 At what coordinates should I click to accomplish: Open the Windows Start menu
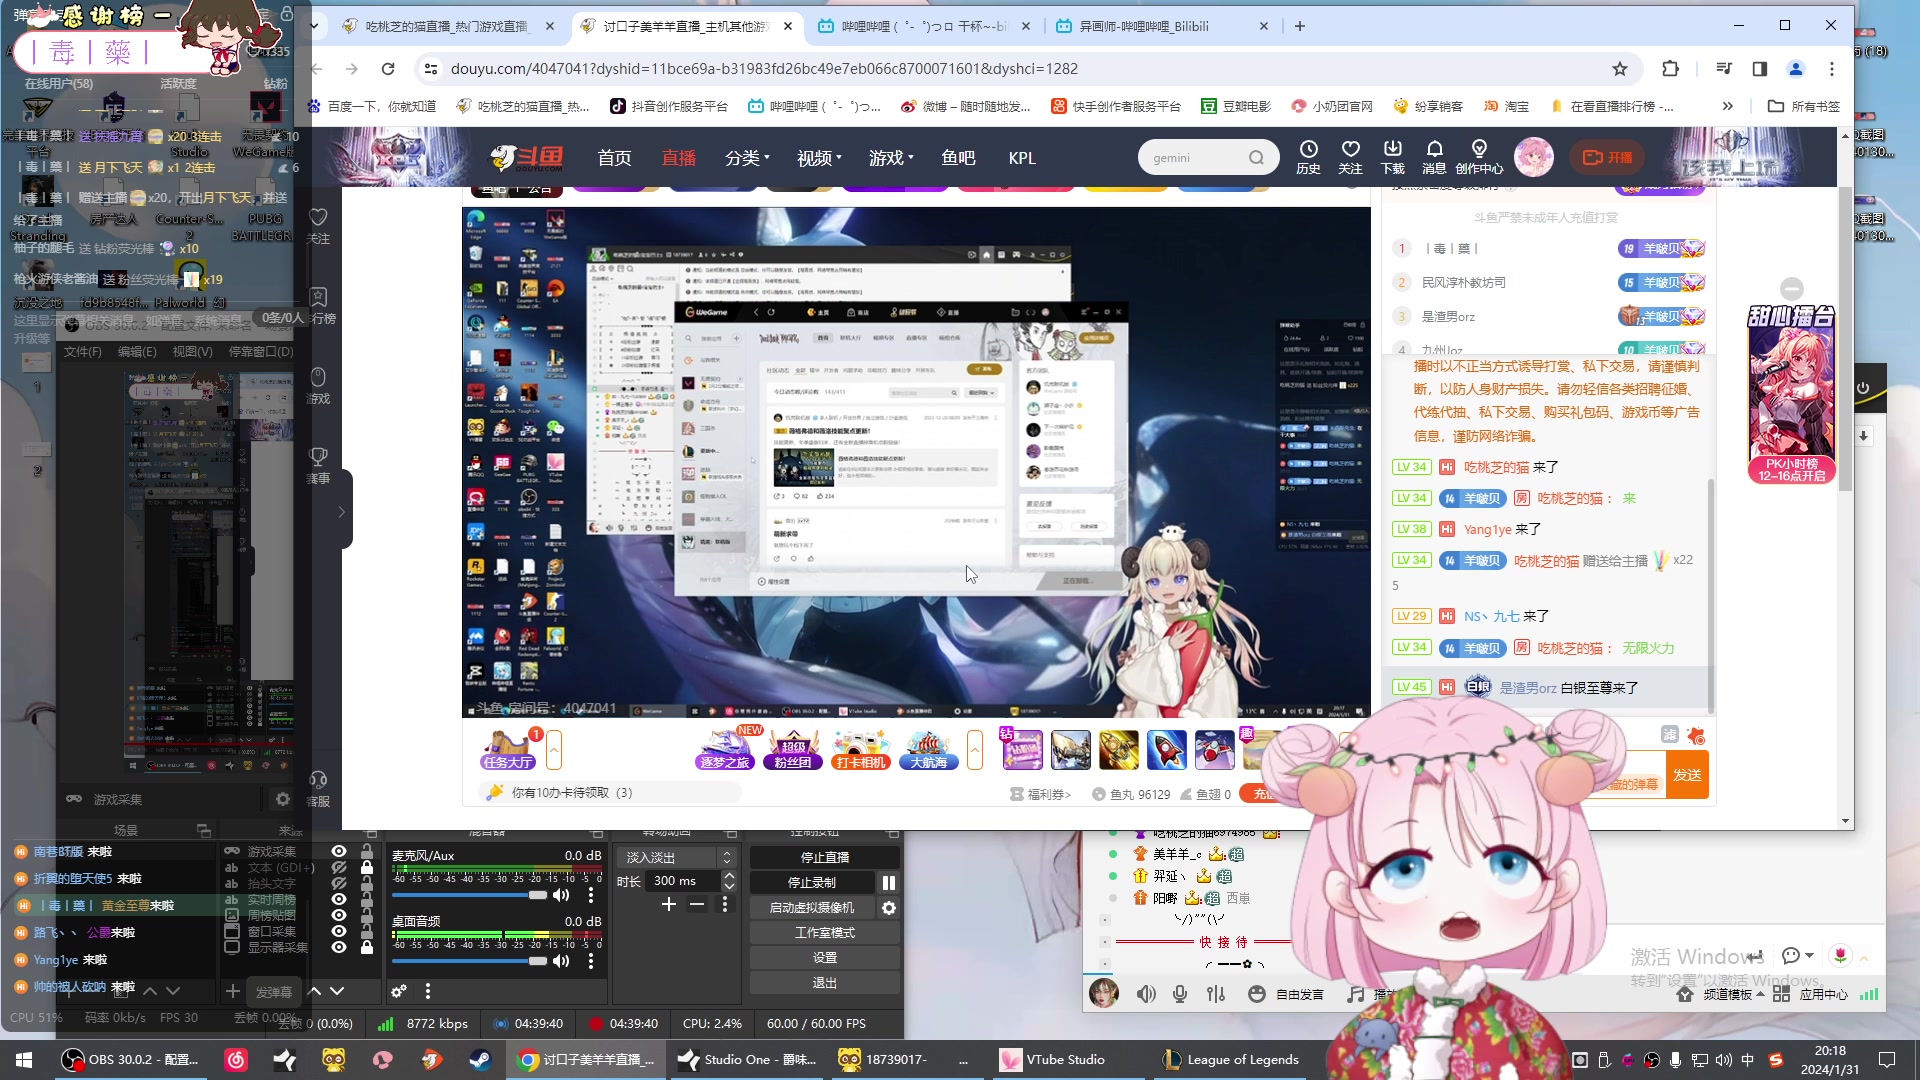24,1060
